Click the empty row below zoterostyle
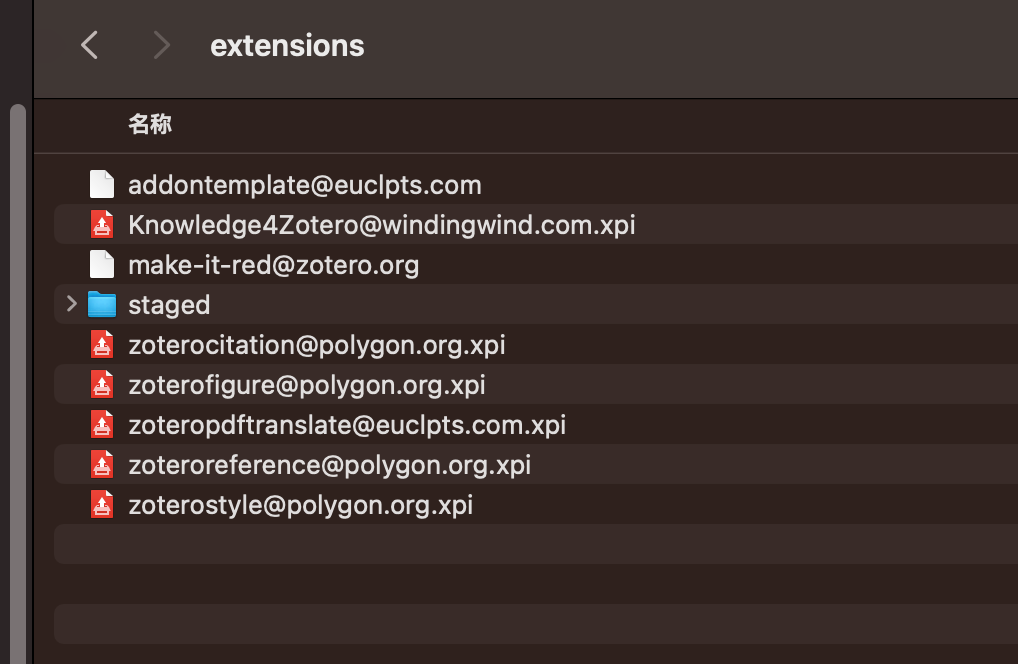The height and width of the screenshot is (664, 1018). click(x=536, y=545)
